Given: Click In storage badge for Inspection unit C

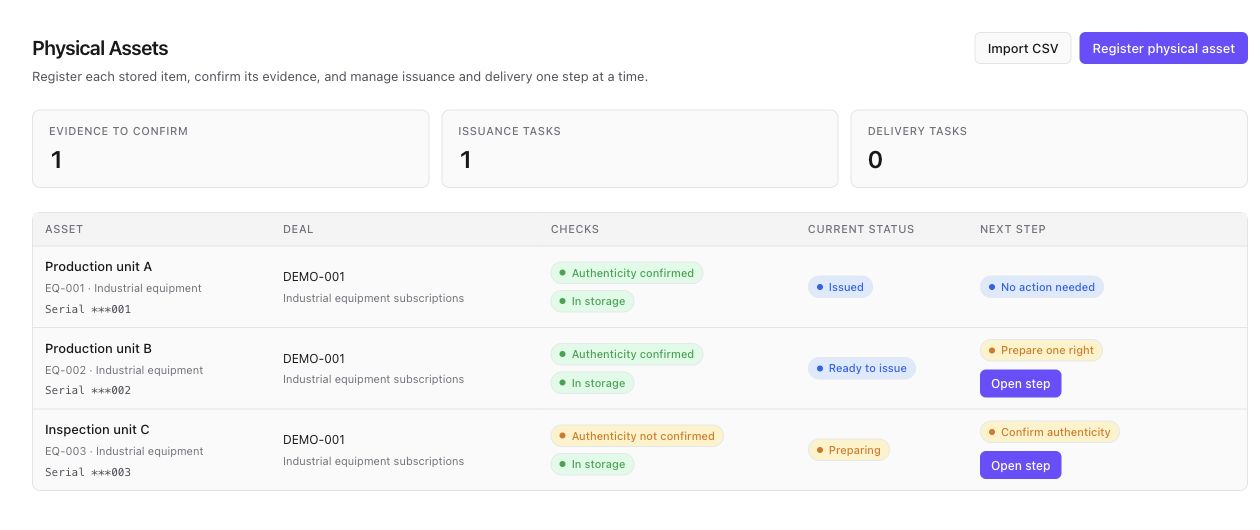Looking at the screenshot, I should click(x=592, y=464).
